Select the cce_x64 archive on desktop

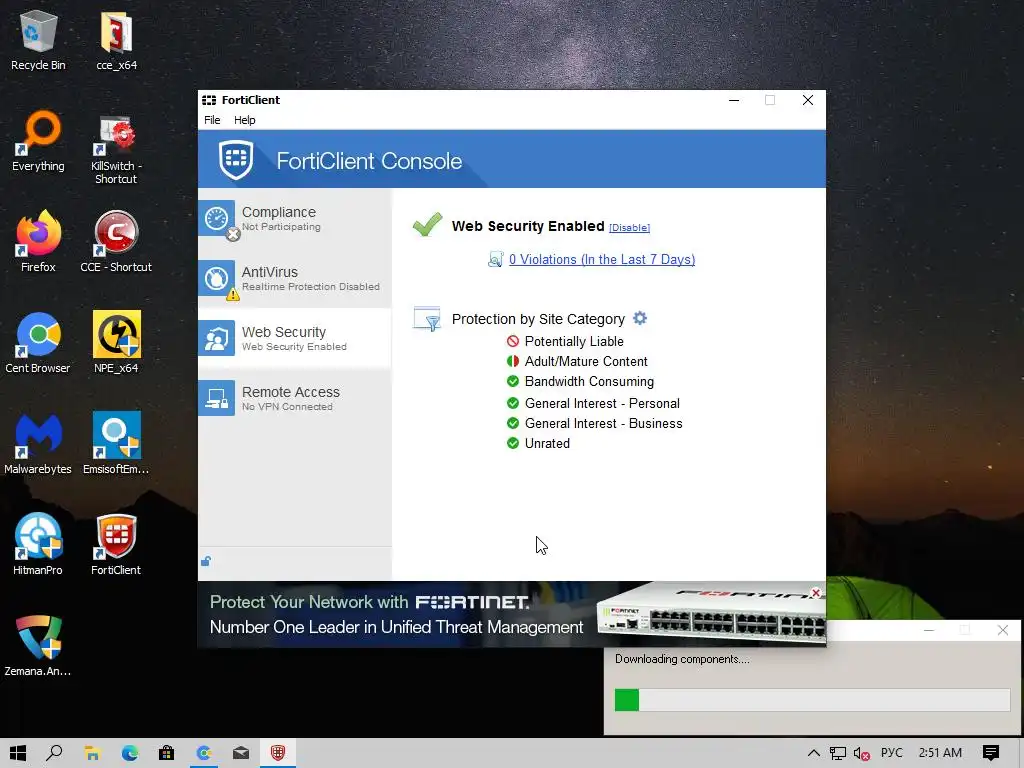pyautogui.click(x=116, y=40)
